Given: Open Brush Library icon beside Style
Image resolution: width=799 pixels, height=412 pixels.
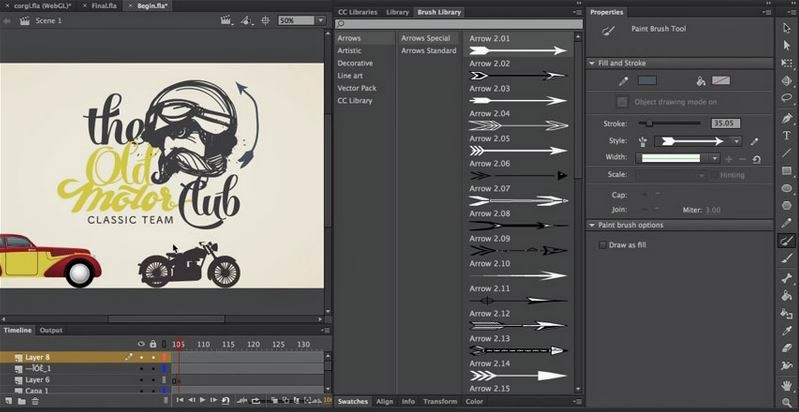Looking at the screenshot, I should (643, 141).
